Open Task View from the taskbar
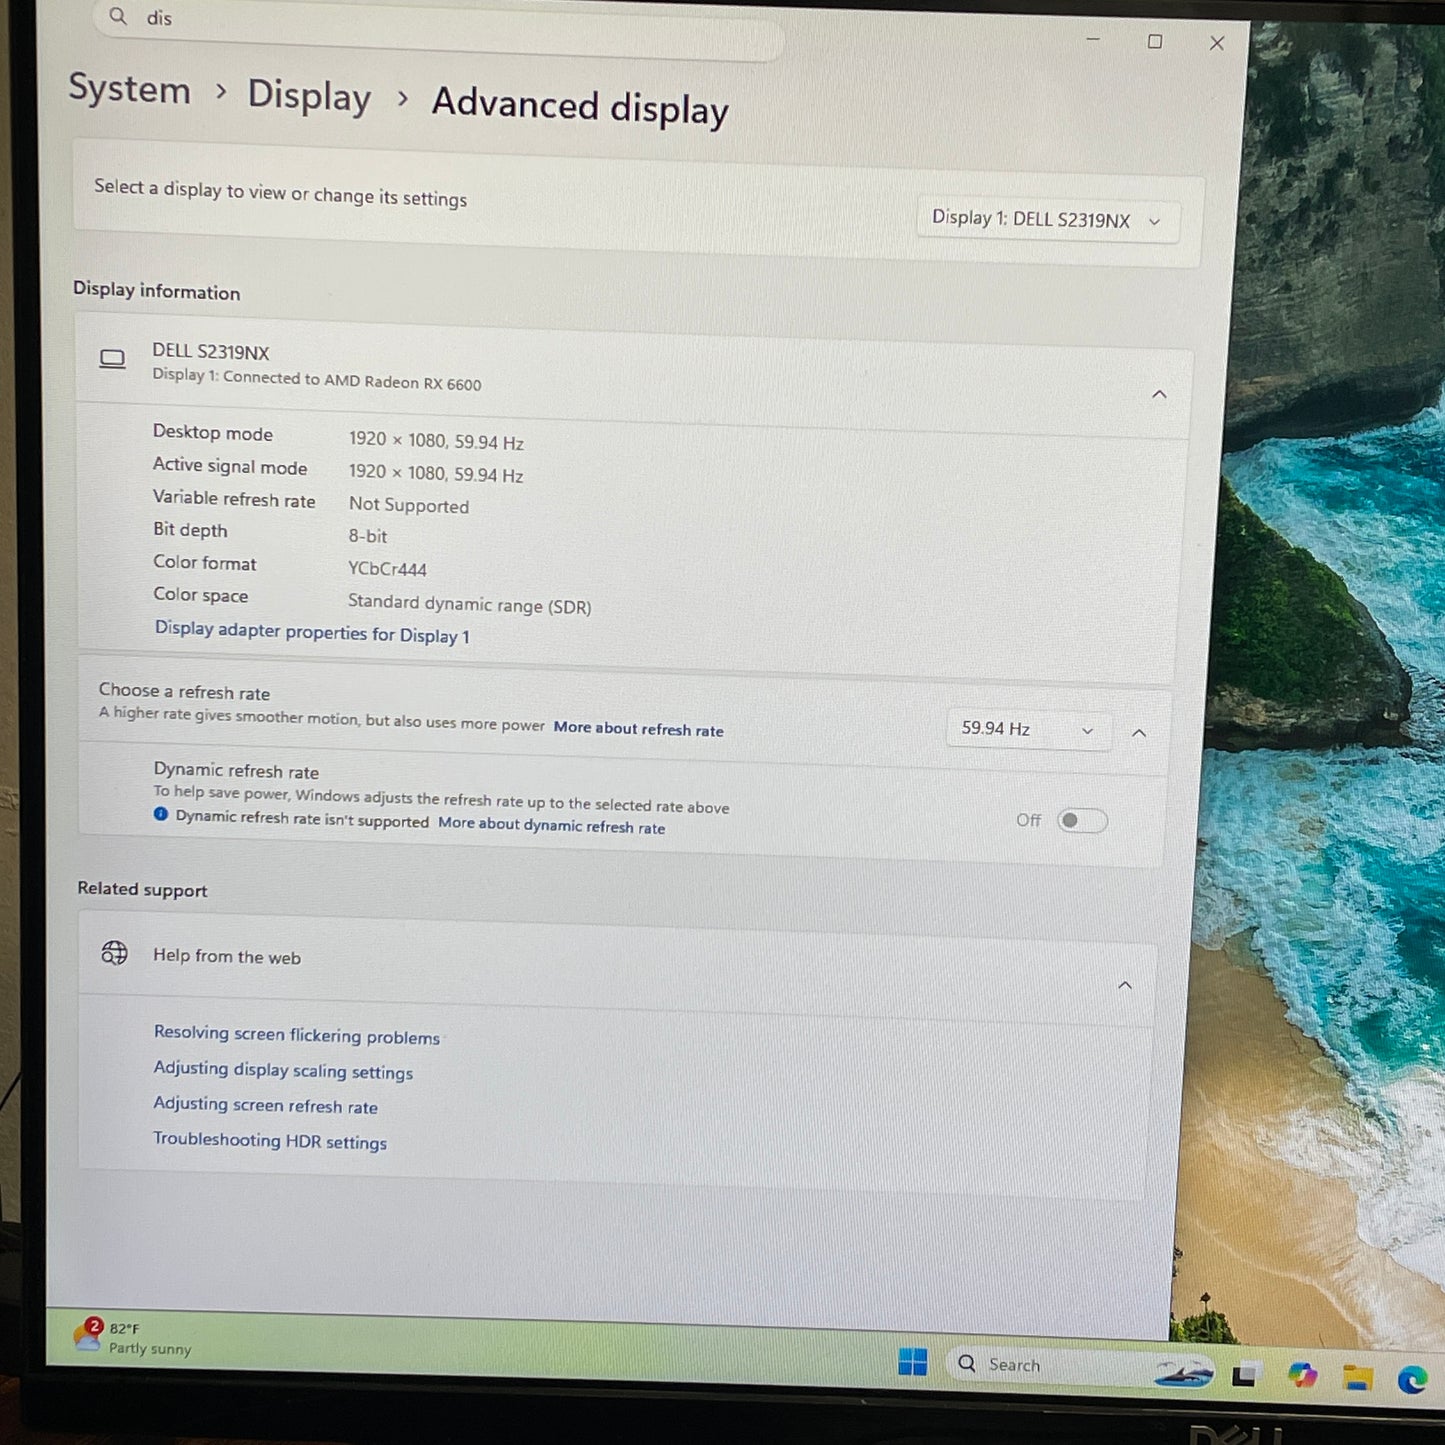The width and height of the screenshot is (1445, 1445). coord(1244,1374)
